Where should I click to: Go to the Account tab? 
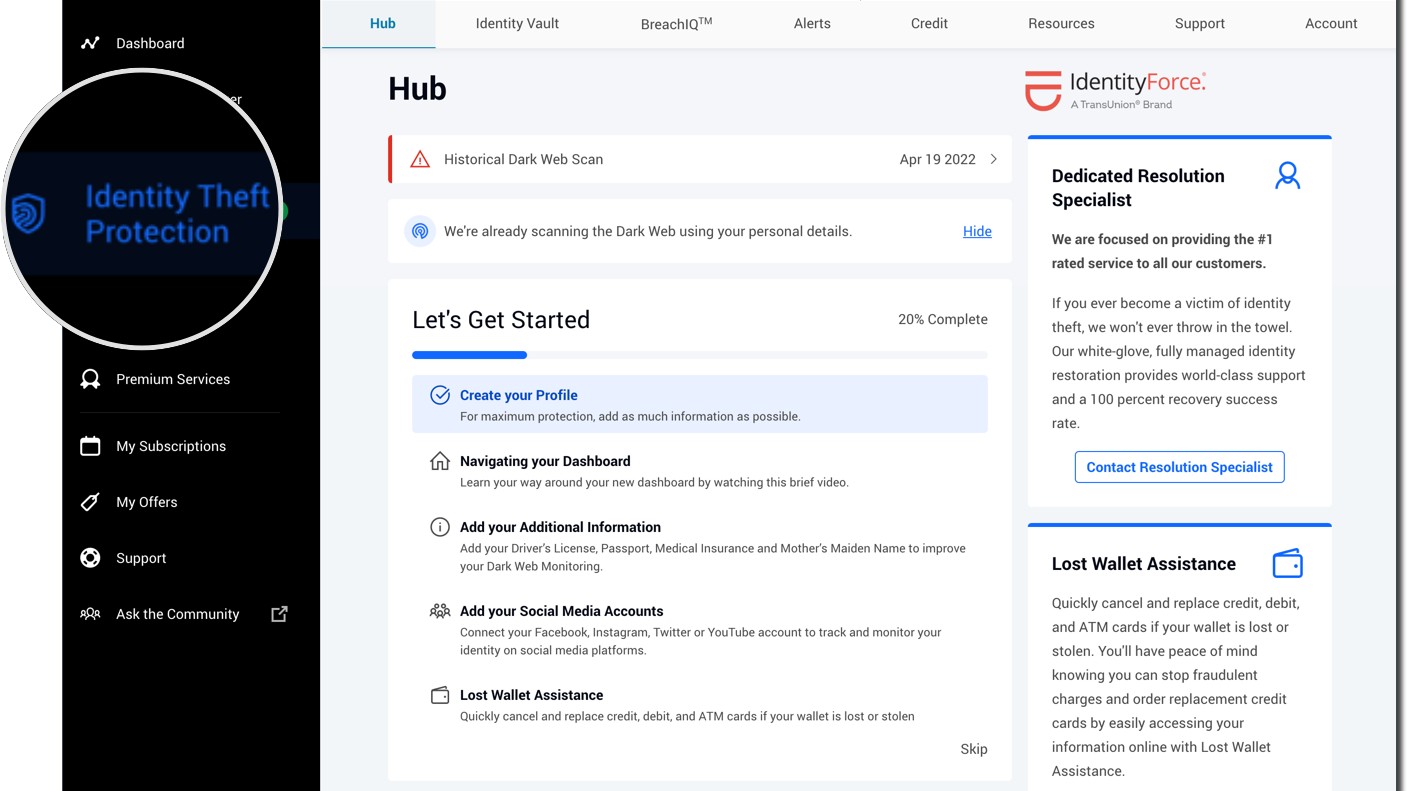click(x=1331, y=23)
